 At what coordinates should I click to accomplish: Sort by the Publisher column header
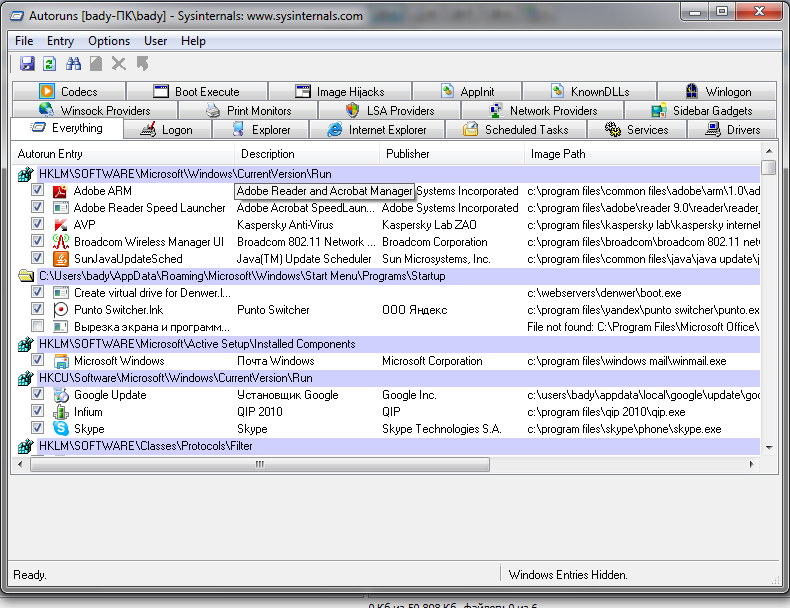coord(408,154)
